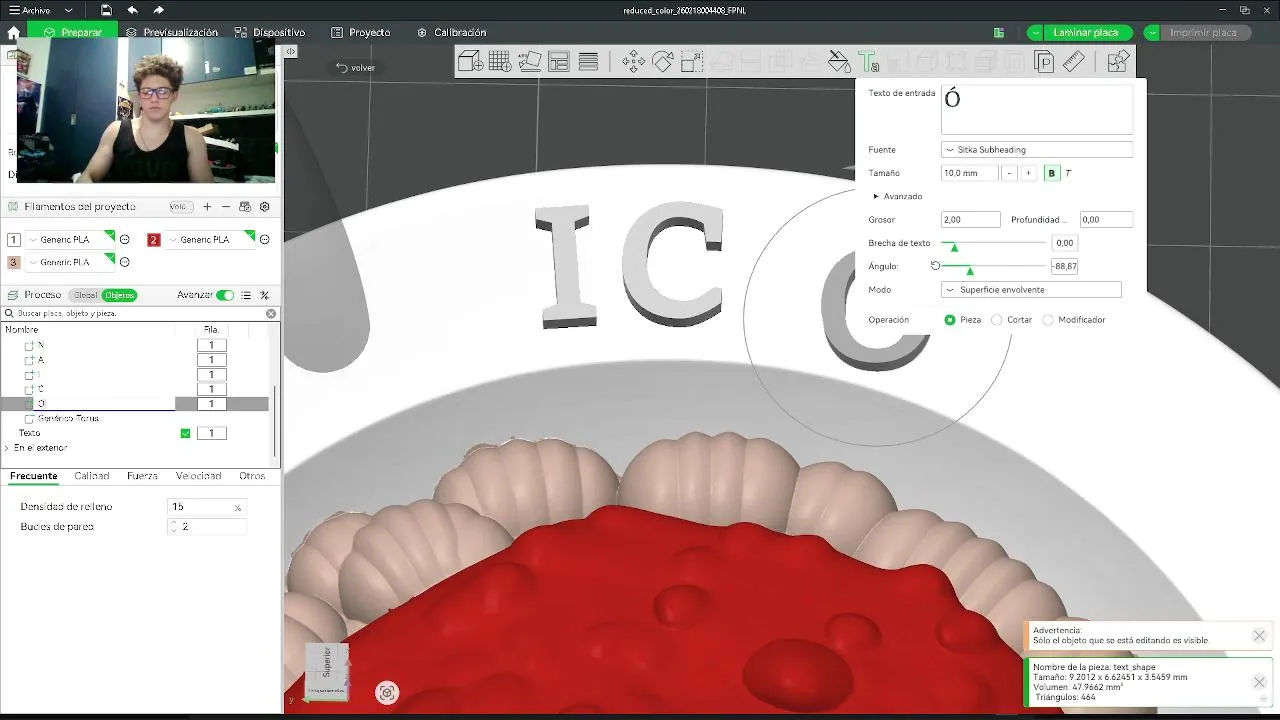Image resolution: width=1280 pixels, height=720 pixels.
Task: Open the process settings list icon
Action: [x=246, y=295]
